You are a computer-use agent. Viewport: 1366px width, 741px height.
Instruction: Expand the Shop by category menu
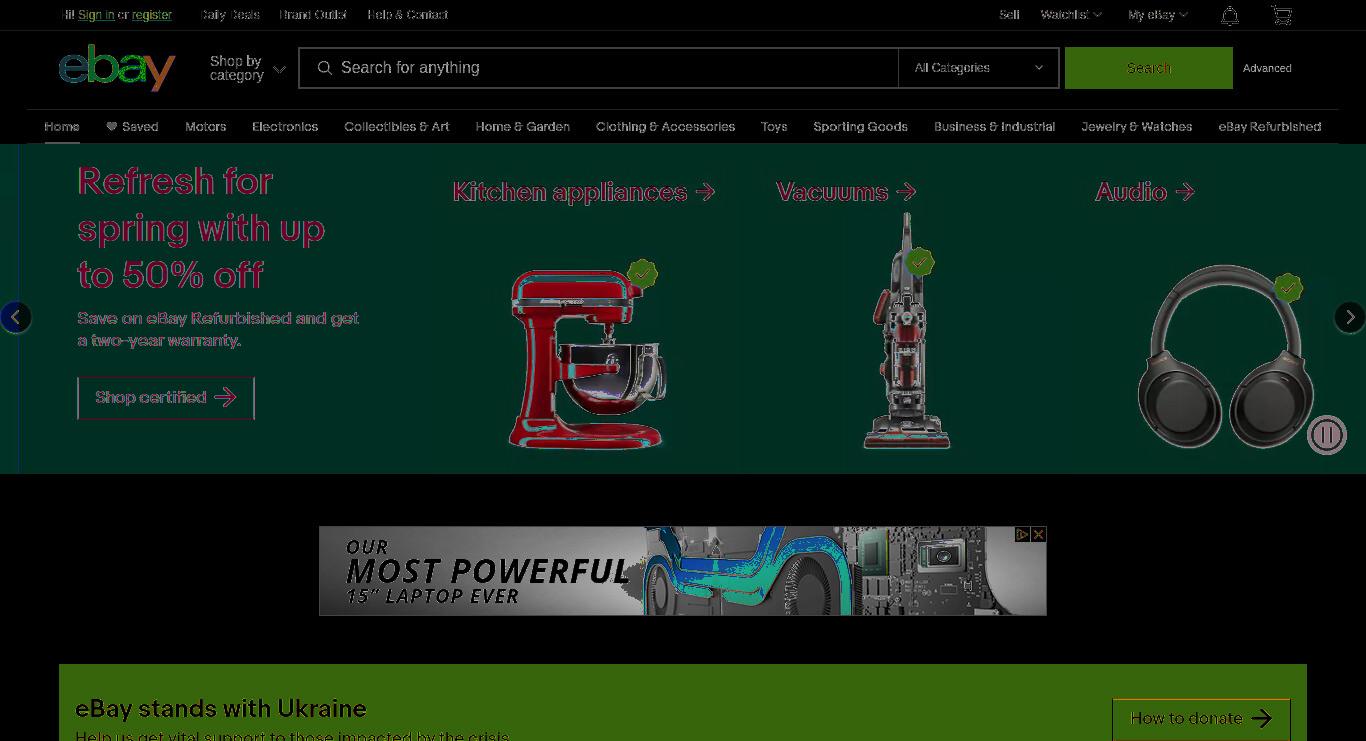click(x=247, y=68)
